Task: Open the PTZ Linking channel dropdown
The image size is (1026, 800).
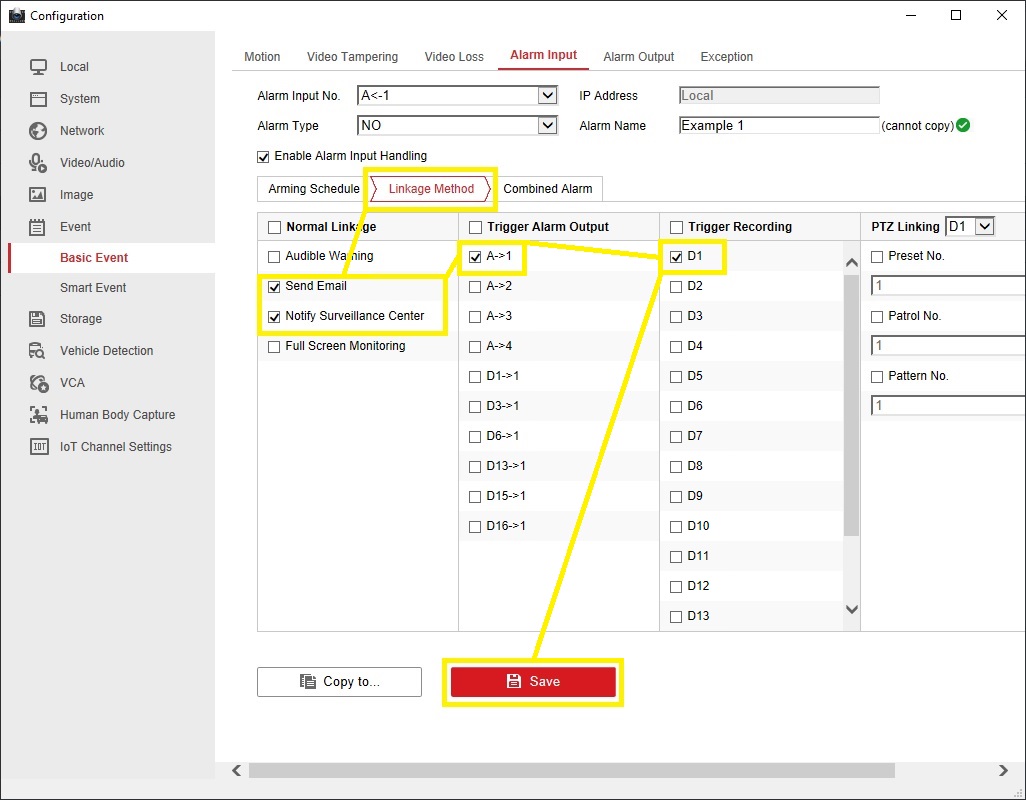Action: pyautogui.click(x=984, y=227)
